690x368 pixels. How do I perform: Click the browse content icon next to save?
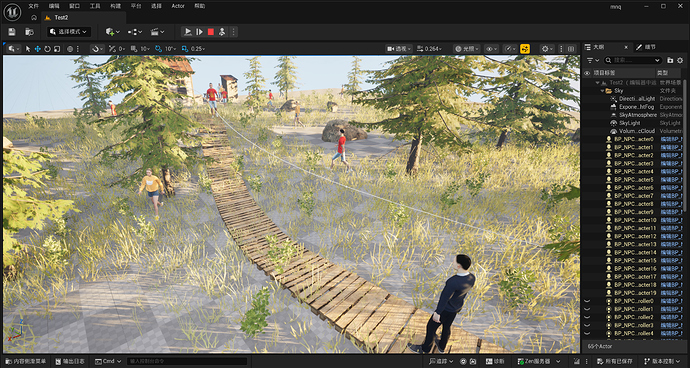(29, 32)
